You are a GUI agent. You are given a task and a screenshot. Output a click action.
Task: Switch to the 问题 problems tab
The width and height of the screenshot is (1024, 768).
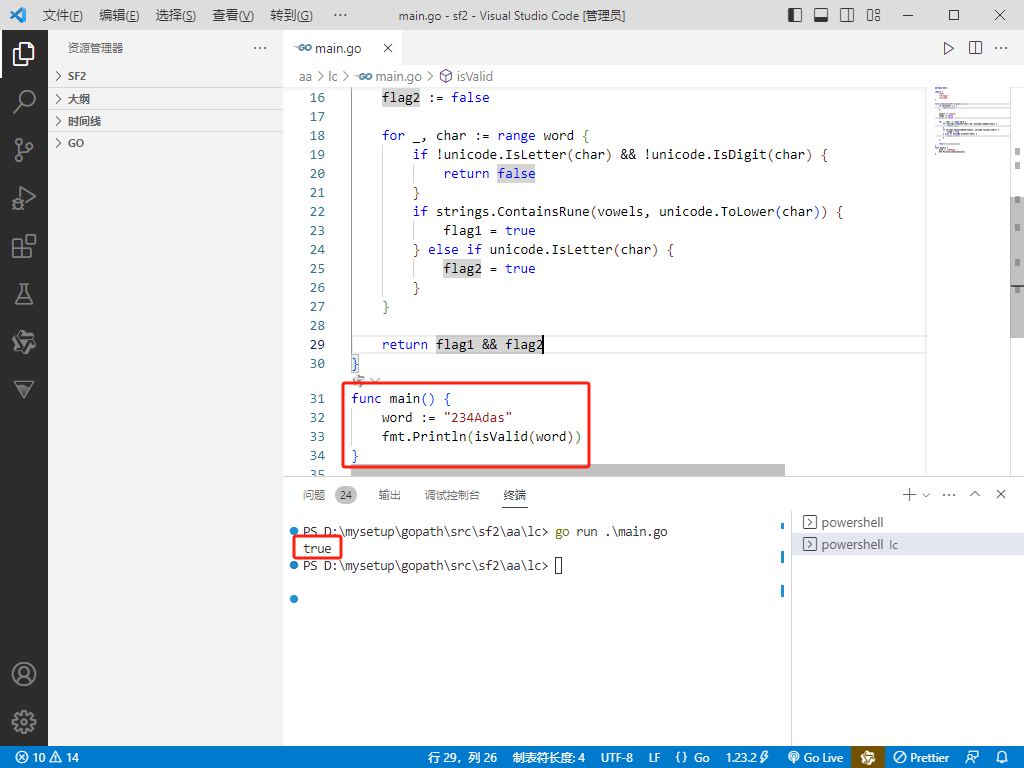coord(329,495)
